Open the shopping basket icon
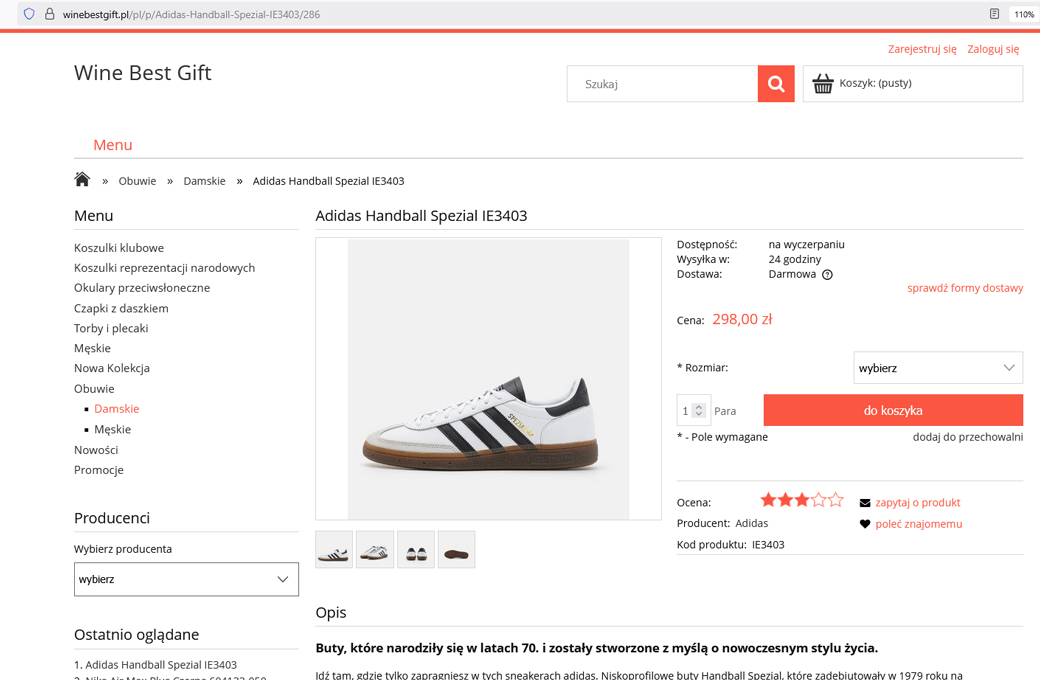 [x=823, y=84]
